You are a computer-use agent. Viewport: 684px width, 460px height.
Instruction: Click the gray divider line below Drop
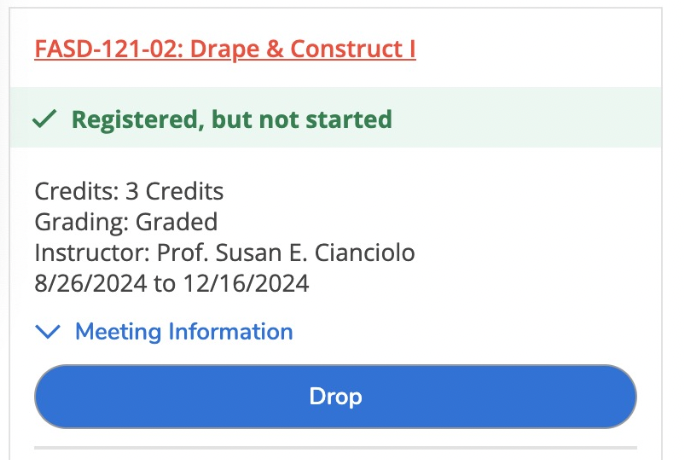335,447
